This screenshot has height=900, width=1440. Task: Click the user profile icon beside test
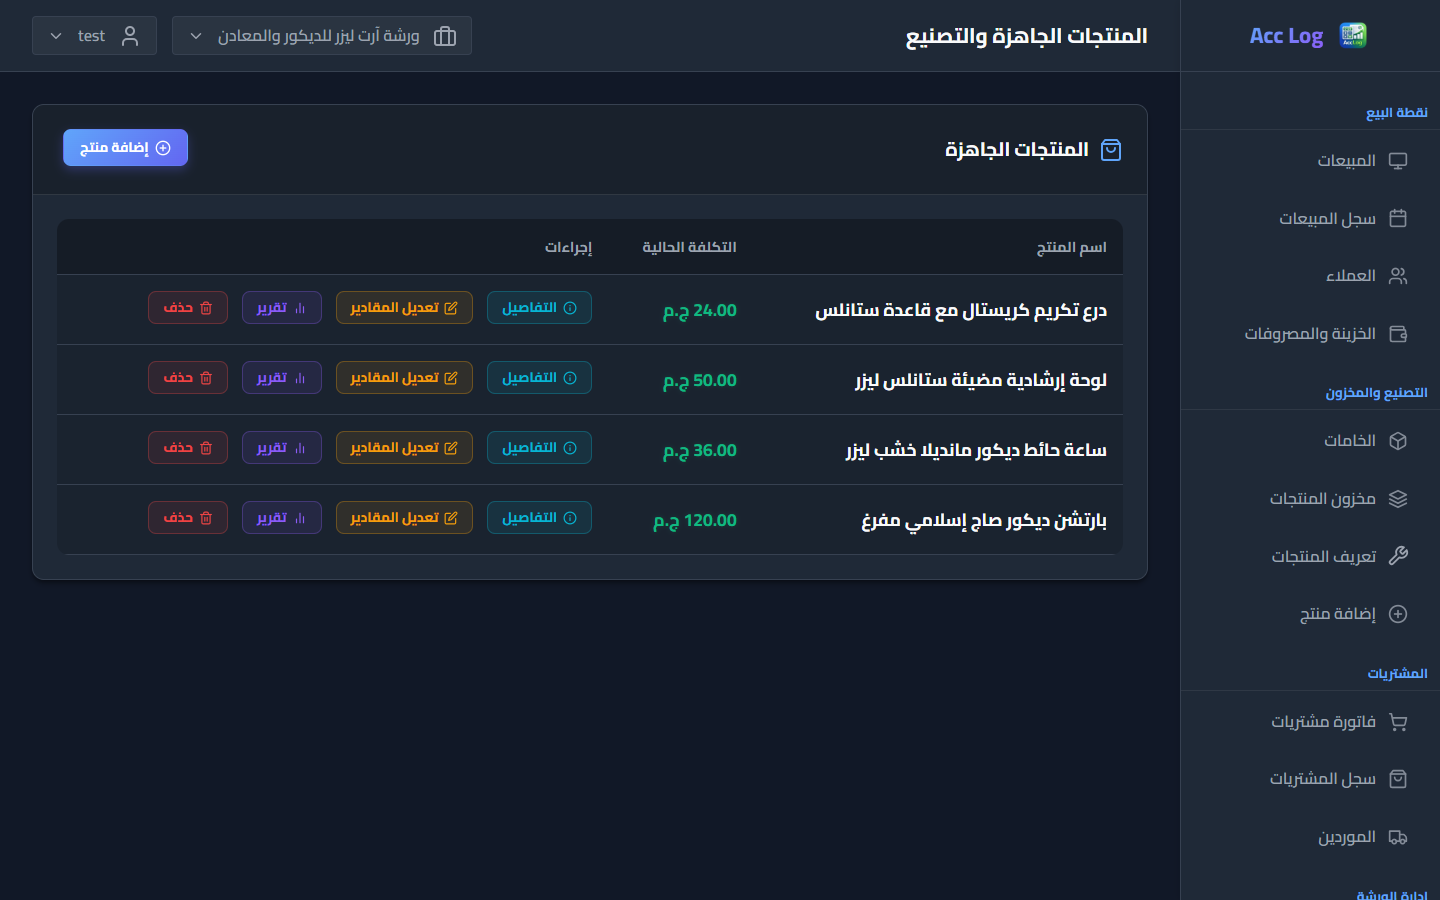pos(130,36)
